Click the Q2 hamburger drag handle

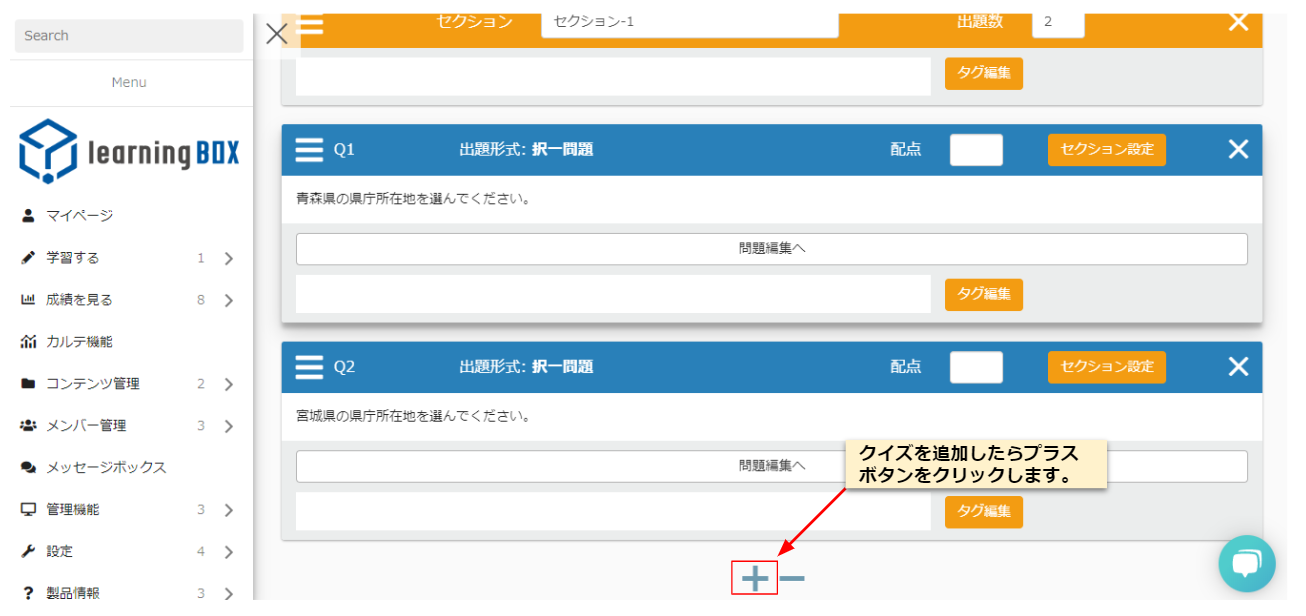pyautogui.click(x=309, y=367)
